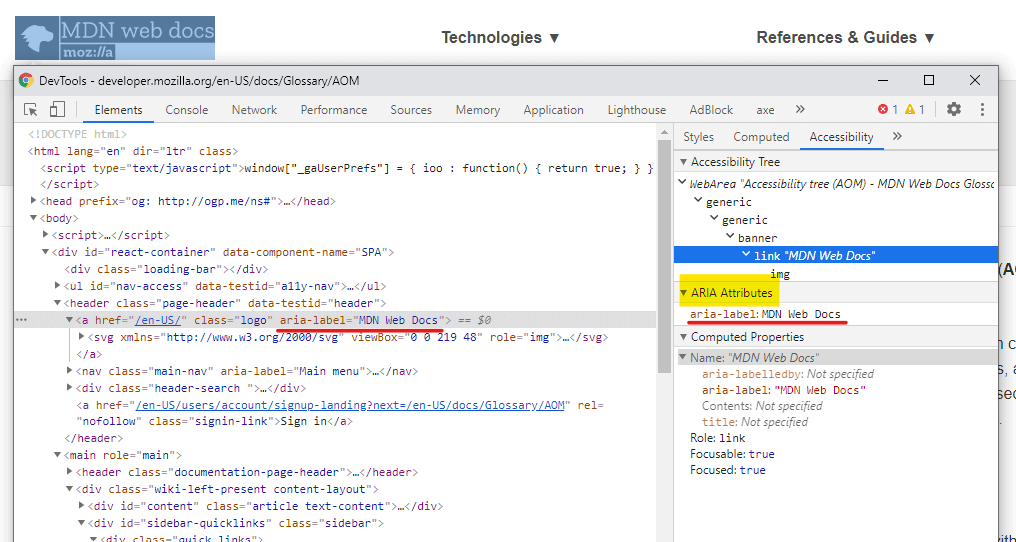This screenshot has height=542, width=1016.
Task: Collapse the page-header header node
Action: click(58, 303)
